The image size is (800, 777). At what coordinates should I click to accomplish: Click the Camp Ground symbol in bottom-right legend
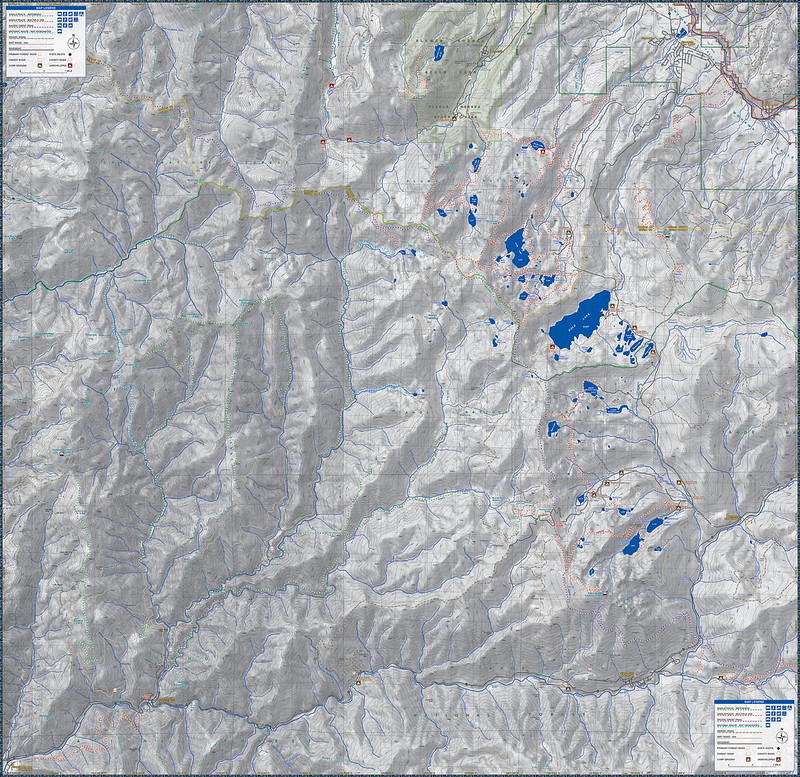[748, 759]
